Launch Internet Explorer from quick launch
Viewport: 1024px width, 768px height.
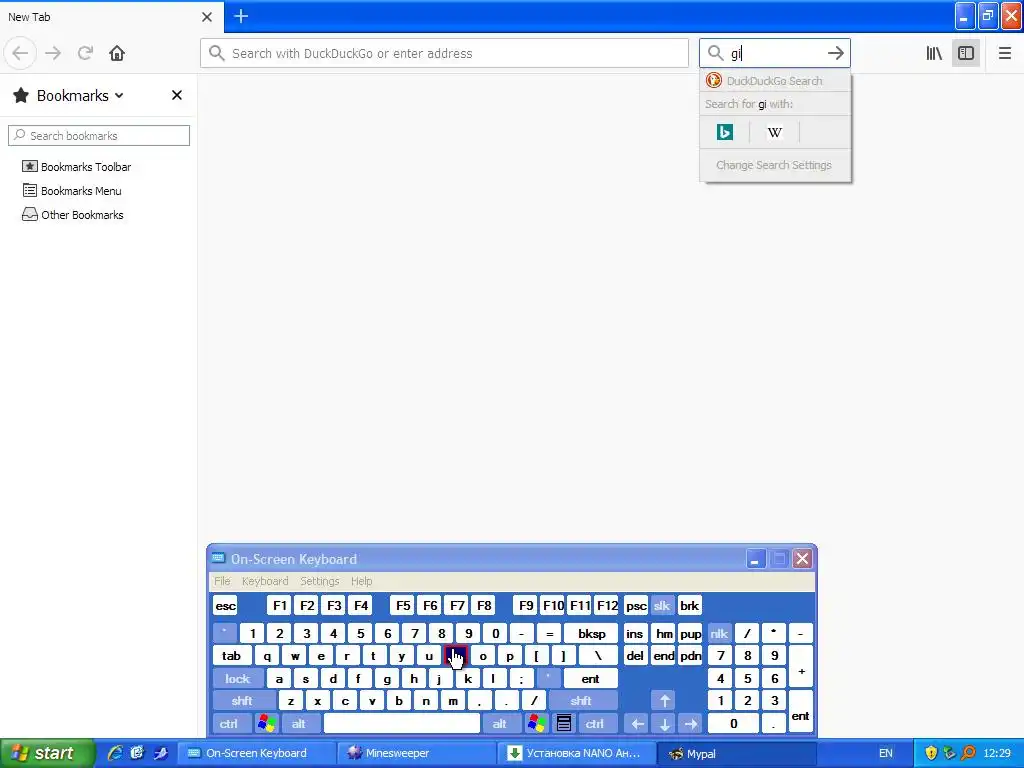pyautogui.click(x=115, y=753)
